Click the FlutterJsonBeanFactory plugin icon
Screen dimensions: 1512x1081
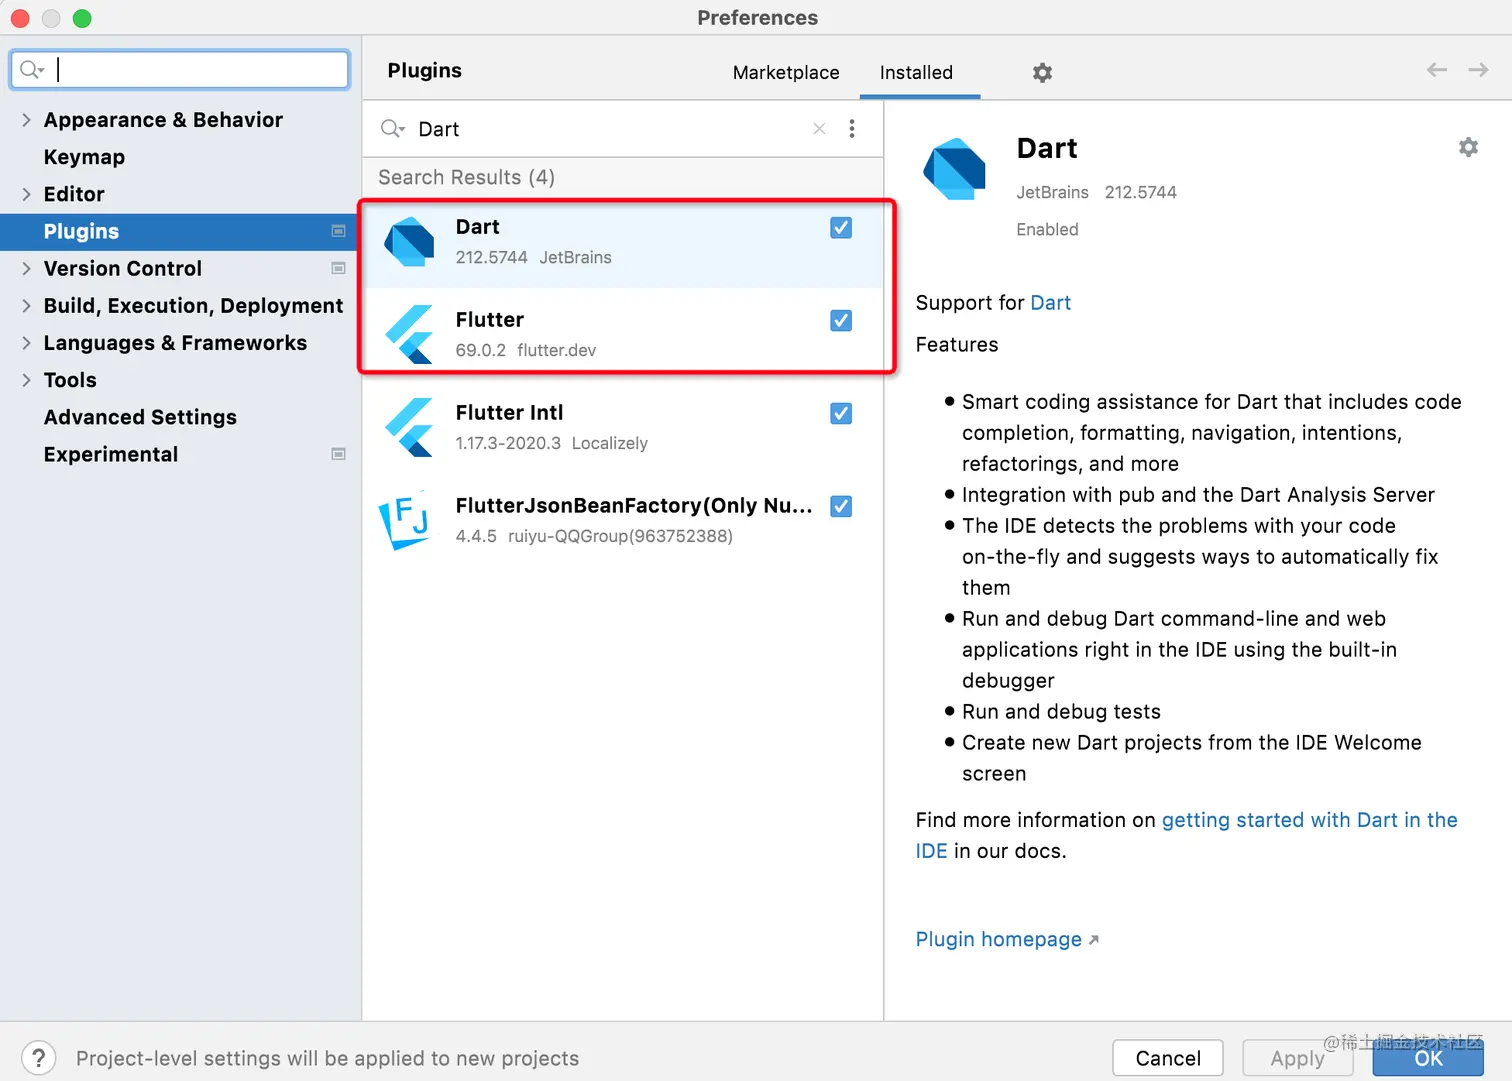pyautogui.click(x=405, y=520)
